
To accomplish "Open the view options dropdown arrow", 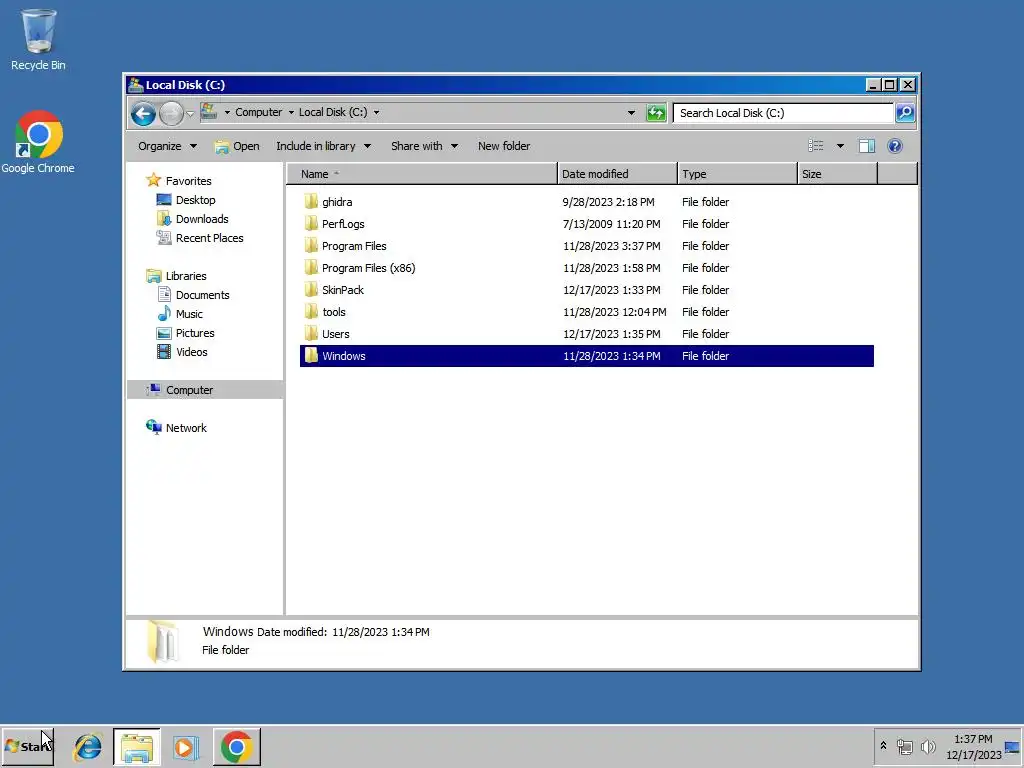I will tap(840, 146).
